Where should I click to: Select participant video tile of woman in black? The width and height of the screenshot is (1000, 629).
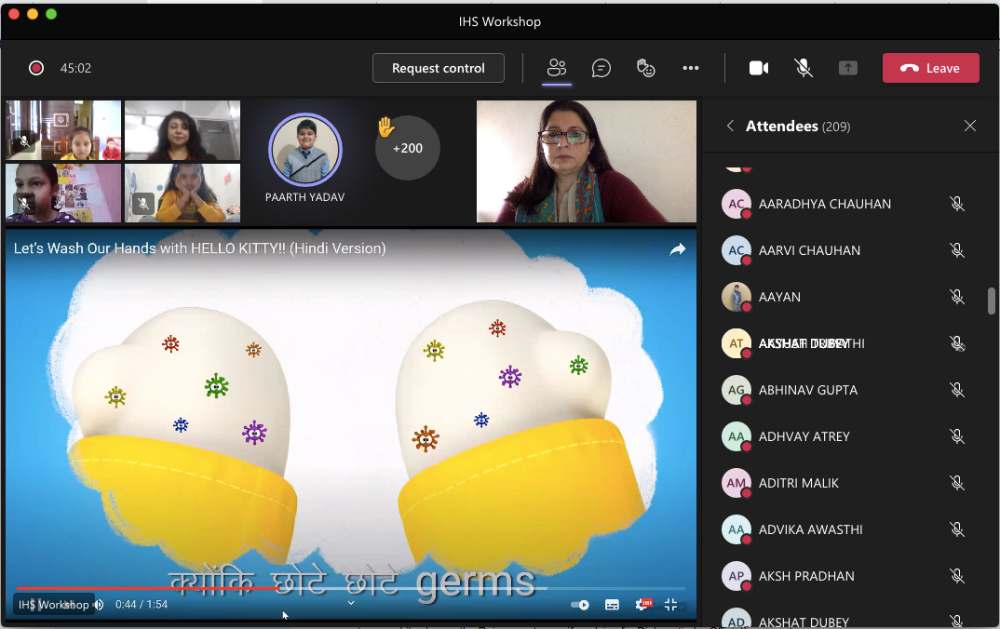(182, 130)
